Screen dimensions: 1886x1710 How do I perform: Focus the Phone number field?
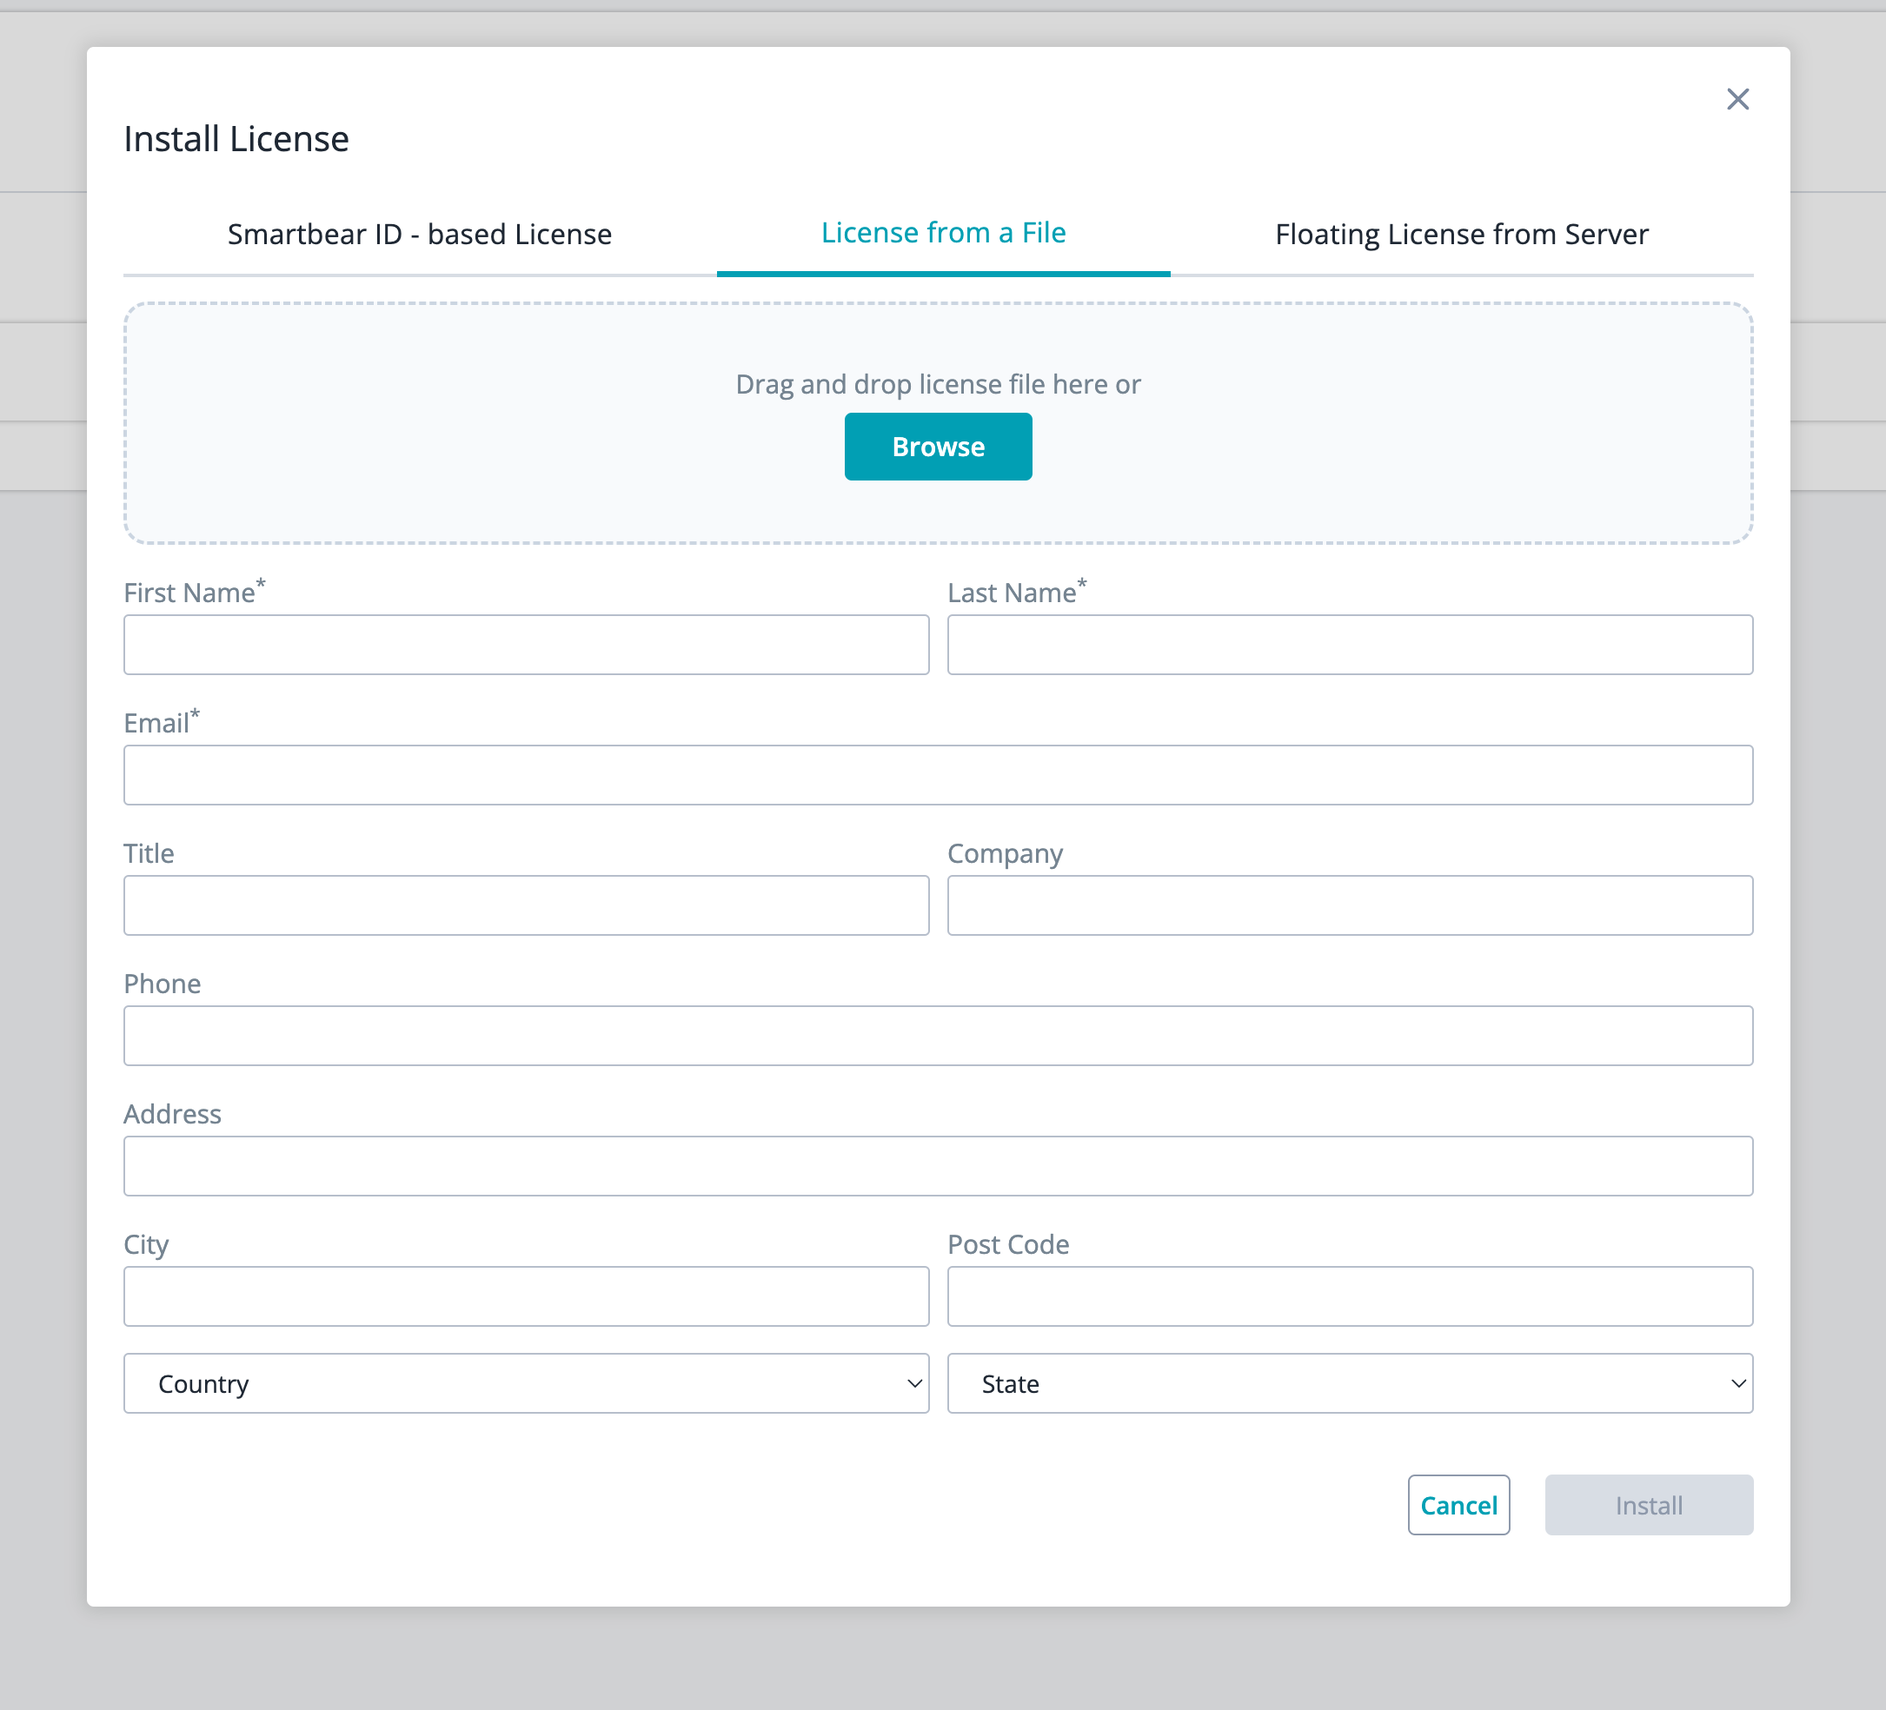pyautogui.click(x=938, y=1036)
